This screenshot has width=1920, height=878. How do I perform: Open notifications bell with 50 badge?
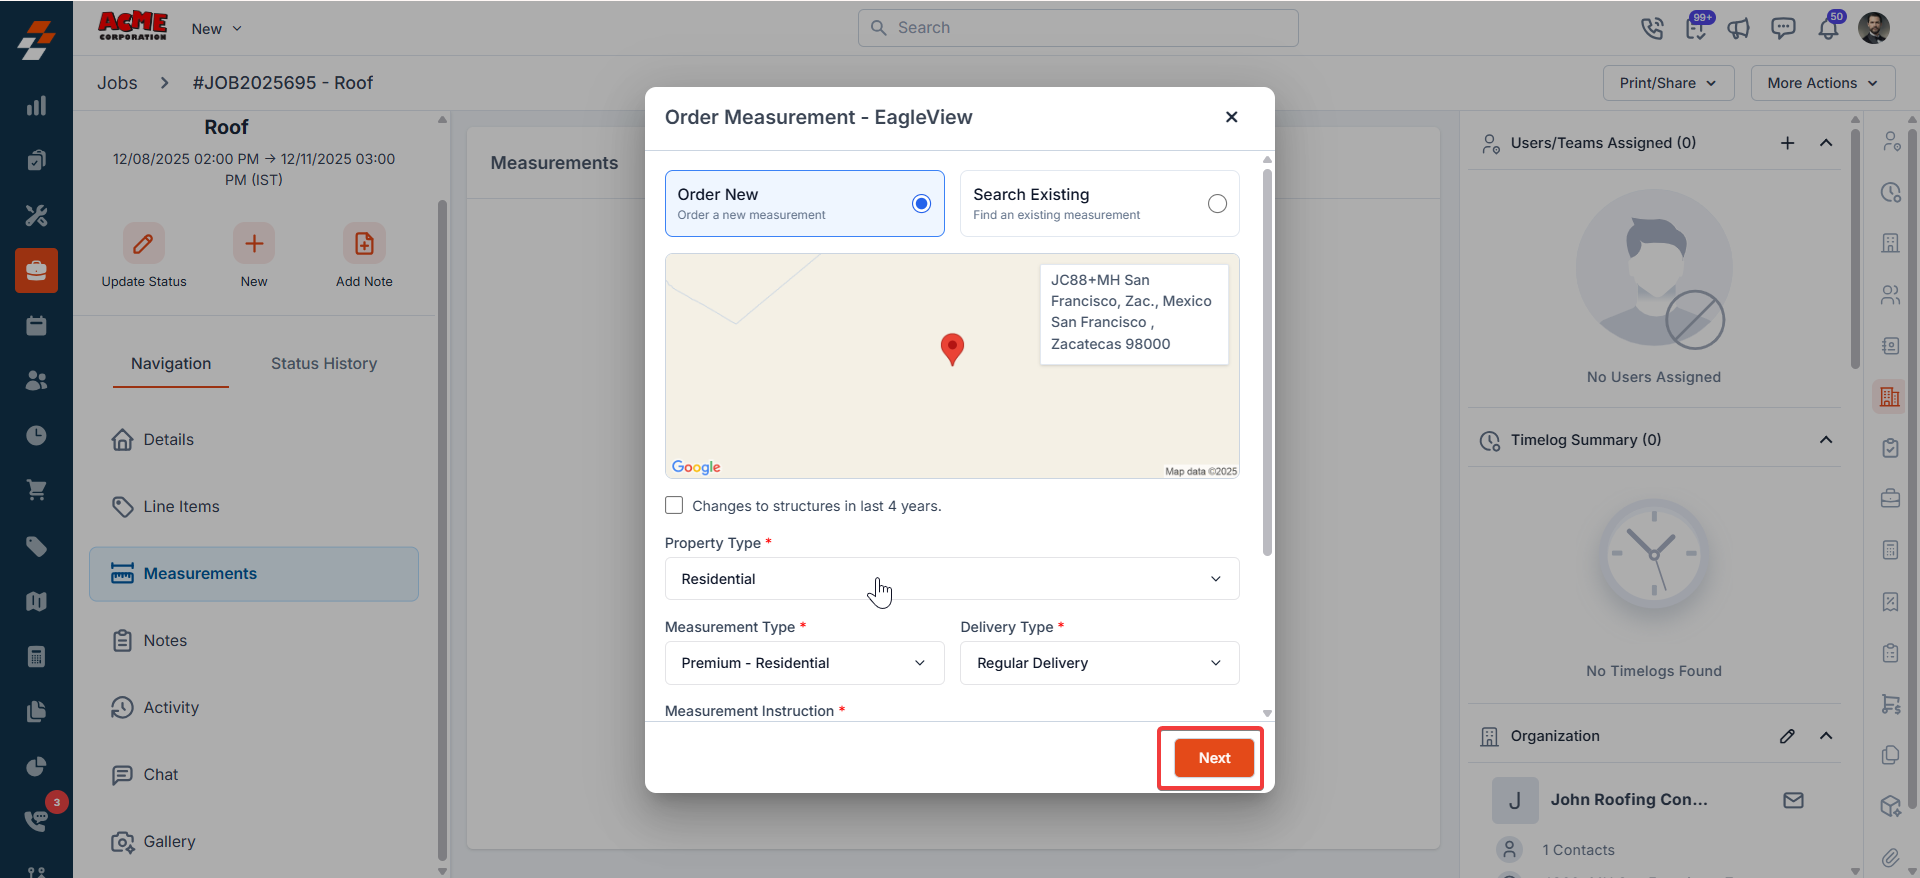[x=1828, y=27]
